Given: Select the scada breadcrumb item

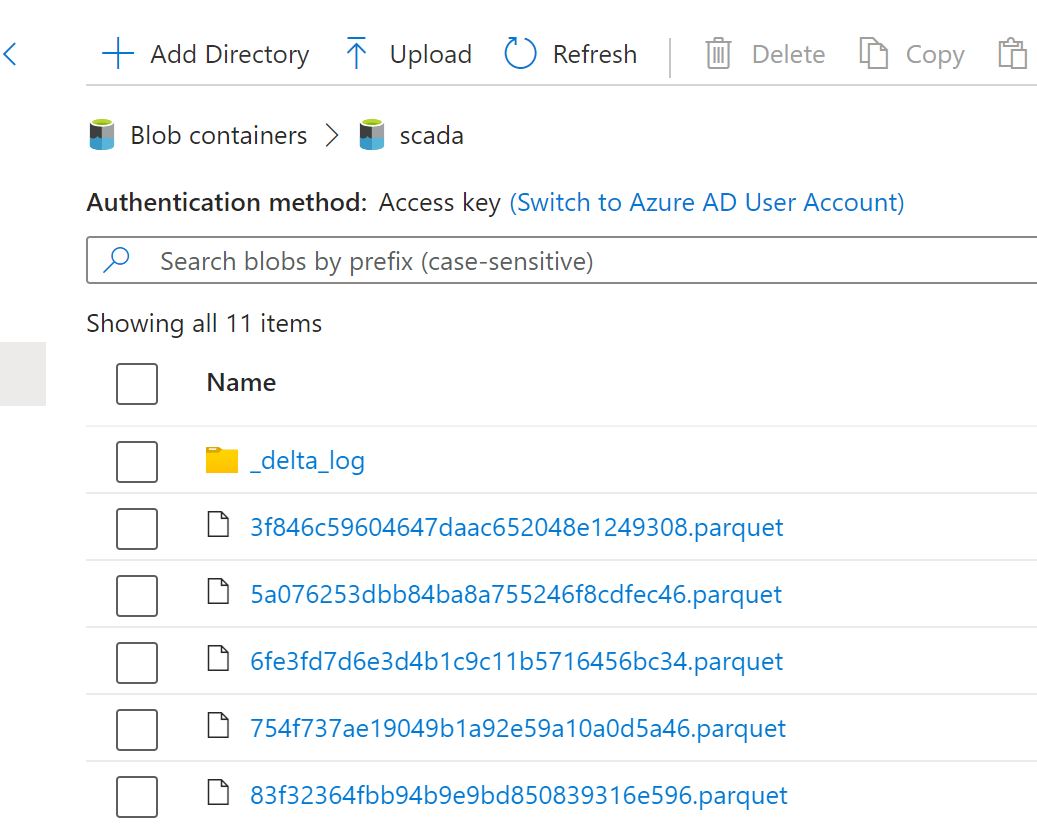Looking at the screenshot, I should (x=431, y=135).
